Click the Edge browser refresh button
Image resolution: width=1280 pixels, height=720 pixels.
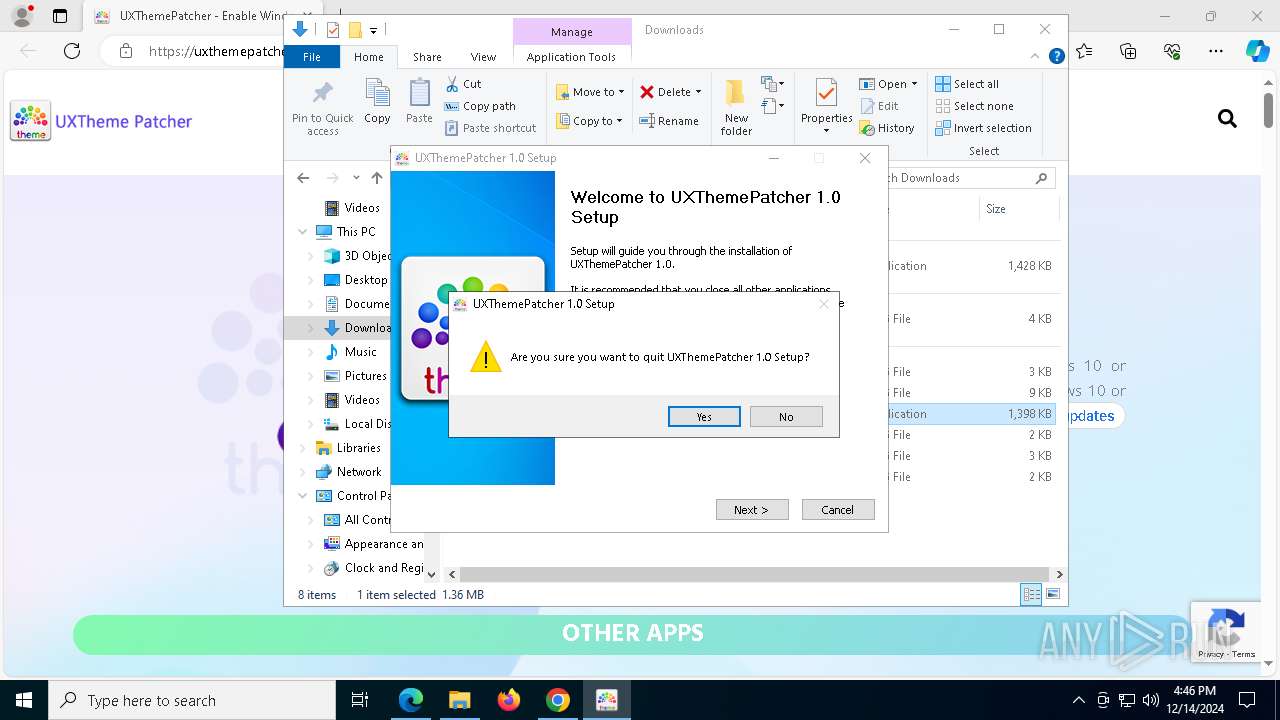pyautogui.click(x=72, y=51)
